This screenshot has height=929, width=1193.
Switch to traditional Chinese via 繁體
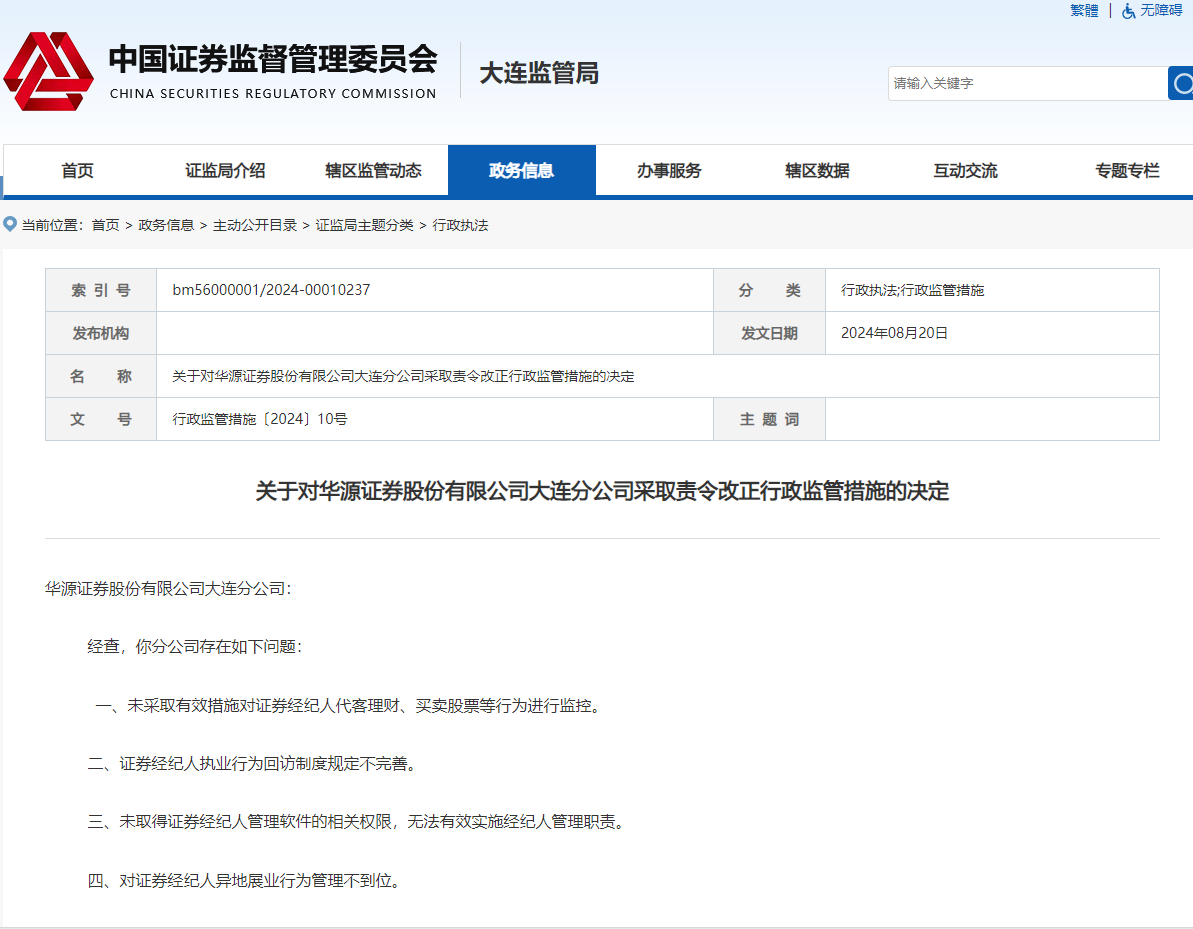pos(1084,11)
